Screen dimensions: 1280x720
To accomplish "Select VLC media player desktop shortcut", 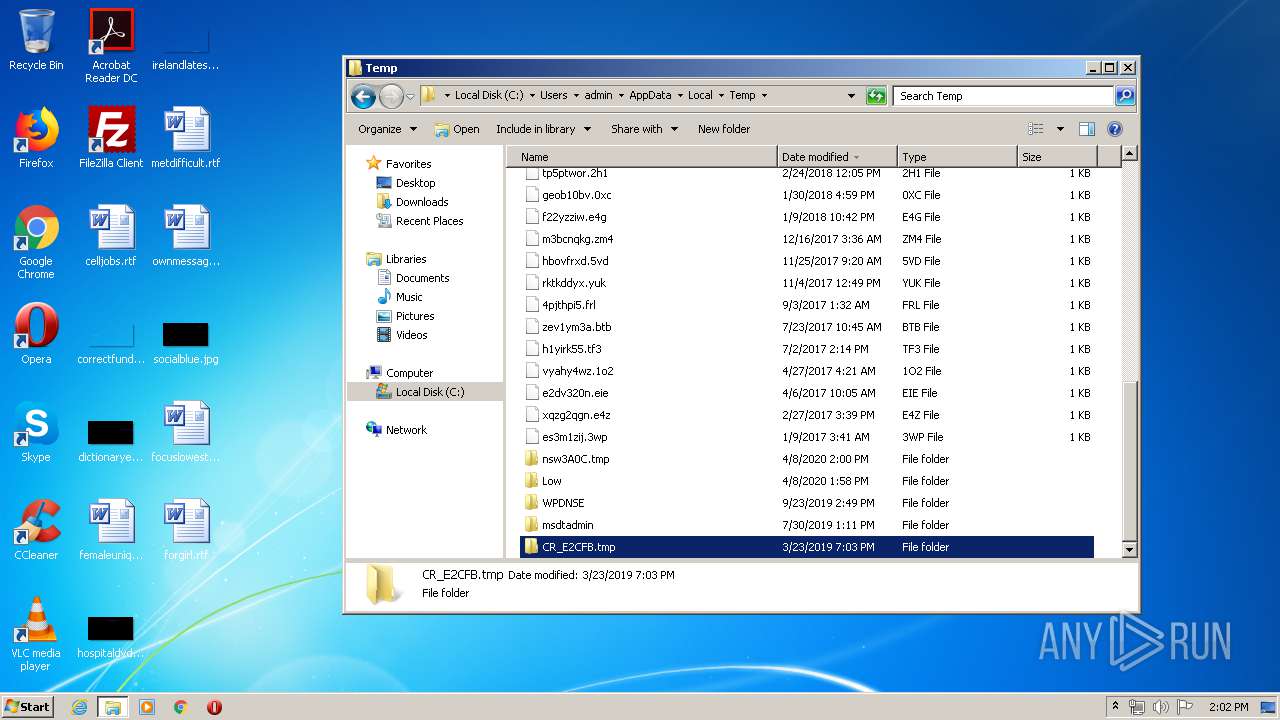I will point(36,634).
